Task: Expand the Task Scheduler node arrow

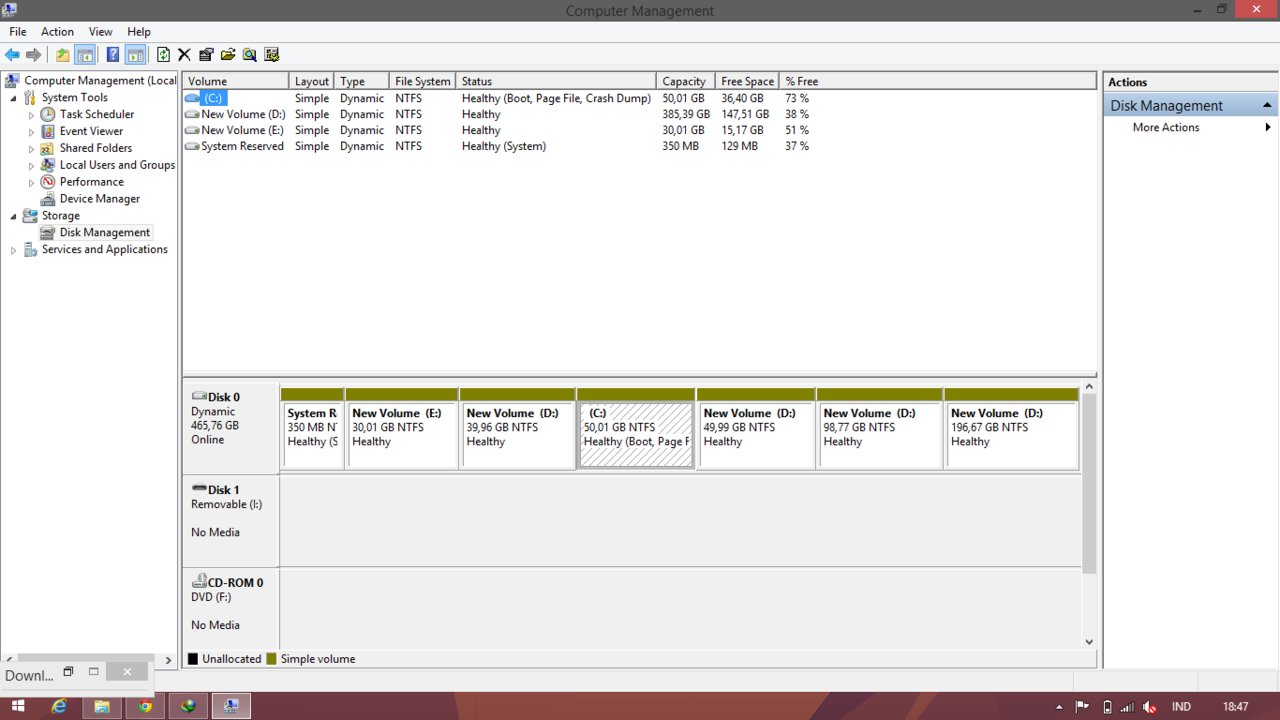Action: (31, 115)
